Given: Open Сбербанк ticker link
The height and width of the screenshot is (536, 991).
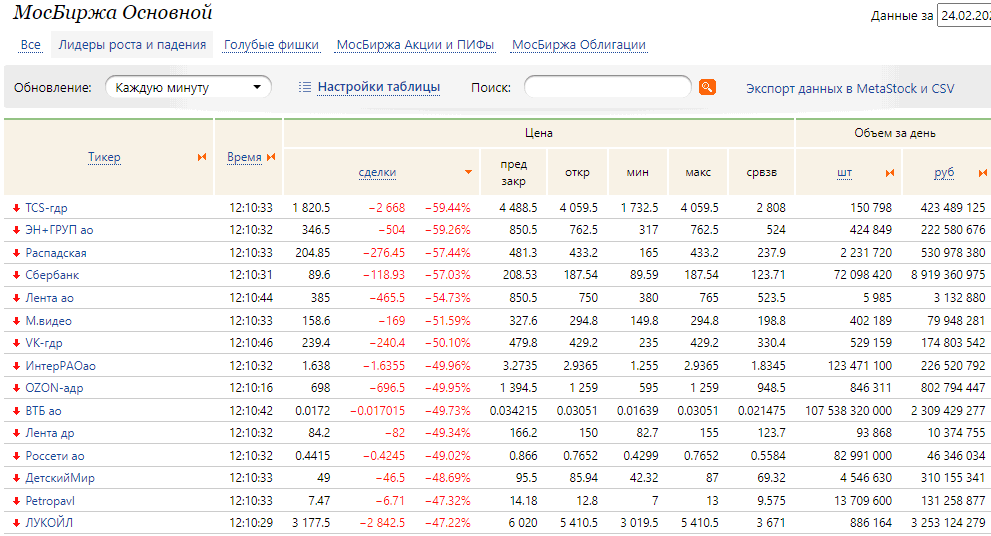Looking at the screenshot, I should (52, 276).
